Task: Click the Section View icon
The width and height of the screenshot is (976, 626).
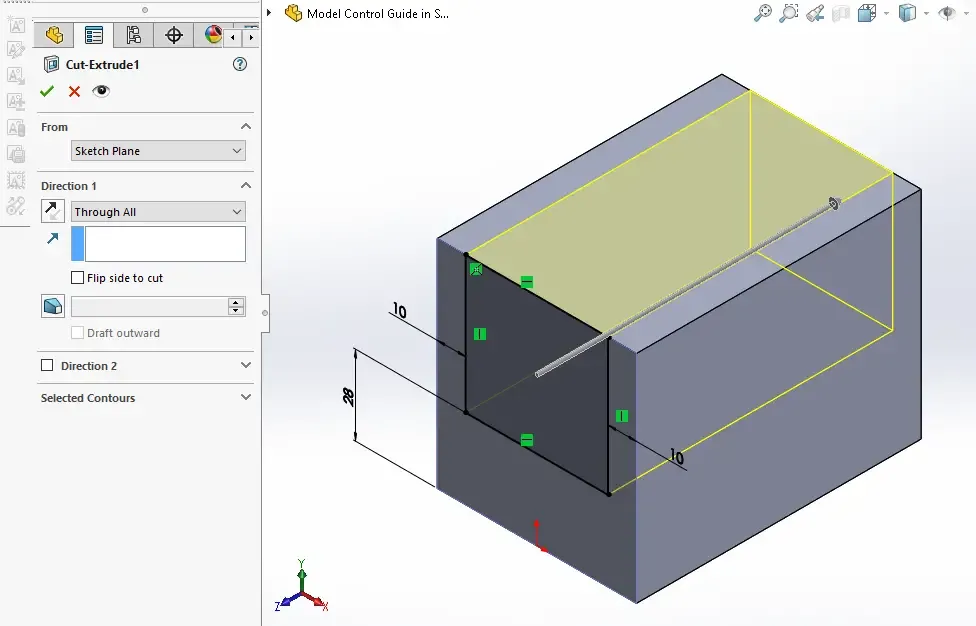Action: (841, 13)
